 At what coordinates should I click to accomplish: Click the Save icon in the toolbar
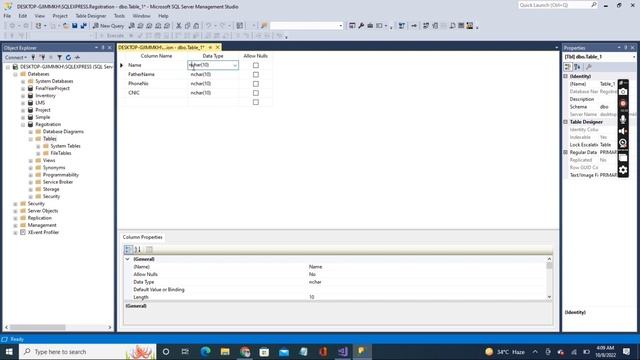tap(75, 26)
